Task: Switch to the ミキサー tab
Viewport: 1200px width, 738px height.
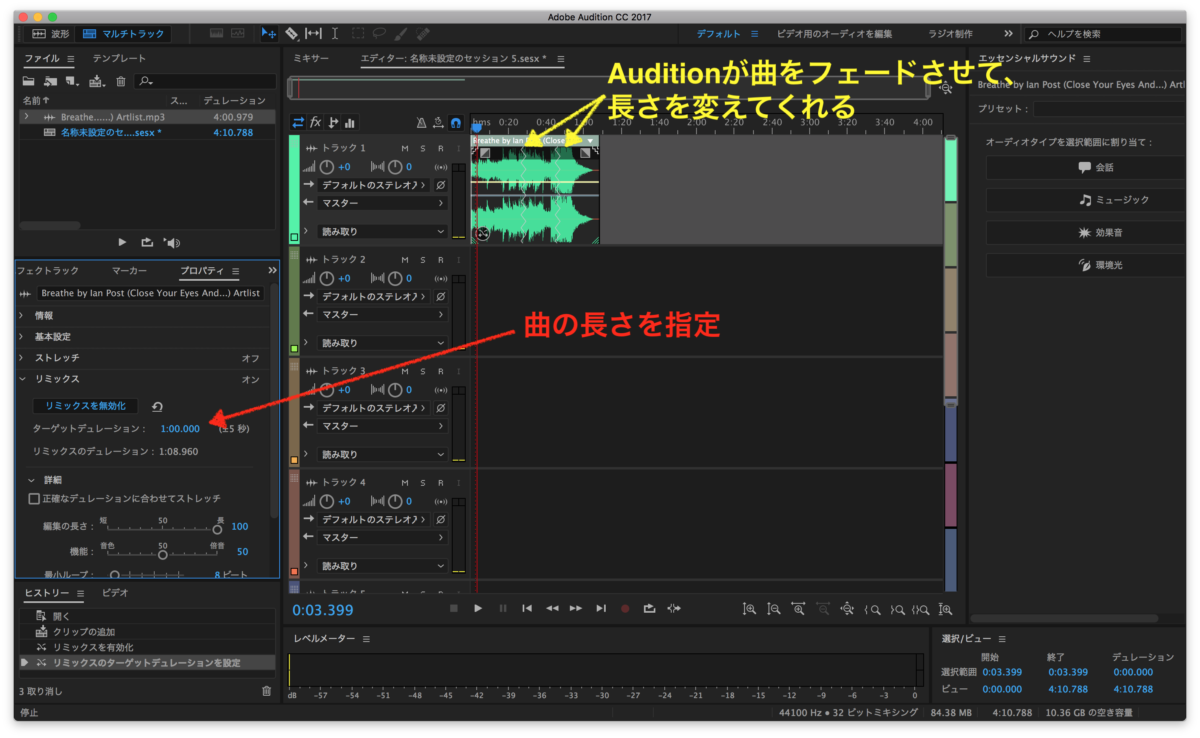Action: [311, 59]
